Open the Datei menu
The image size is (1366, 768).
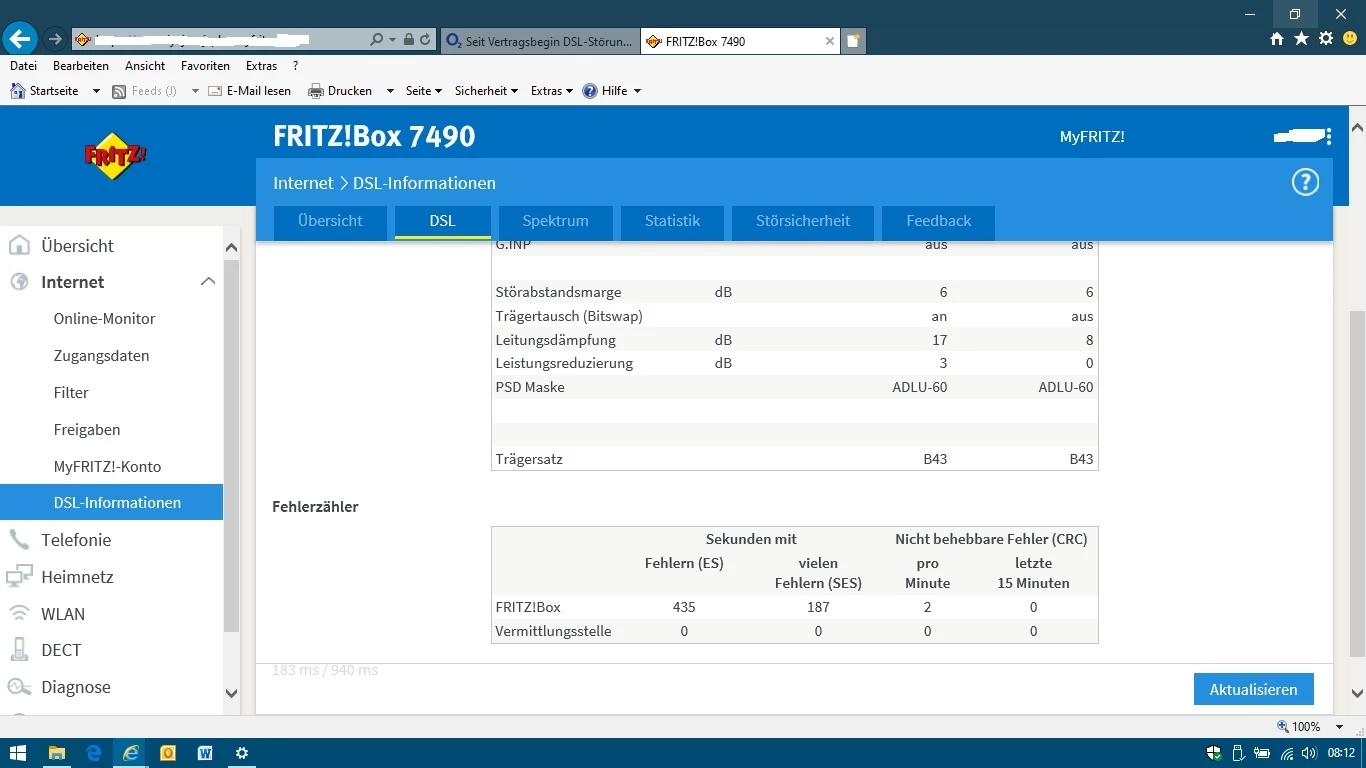click(23, 66)
